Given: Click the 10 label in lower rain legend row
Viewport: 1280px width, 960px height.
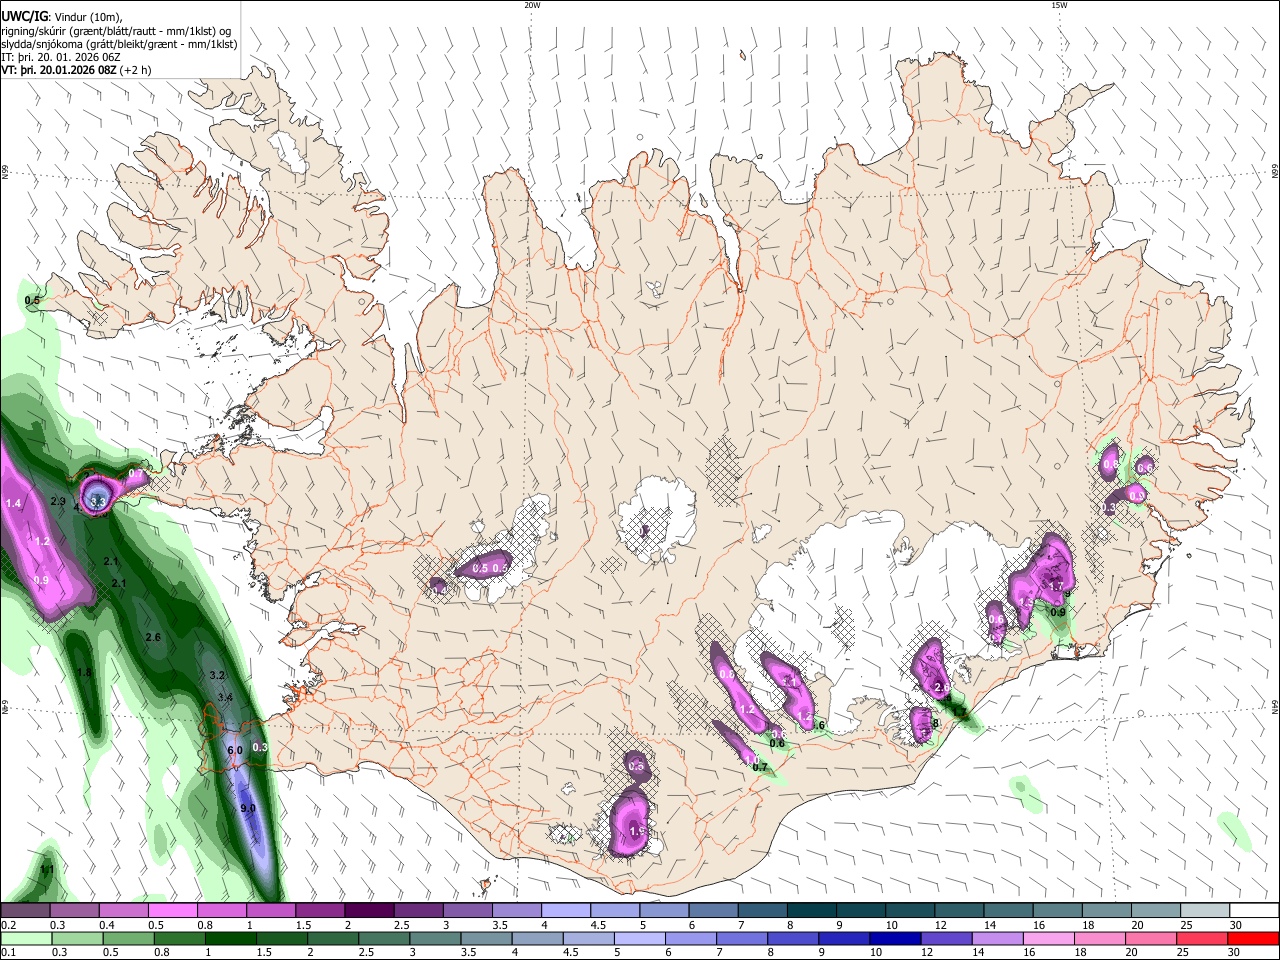Looking at the screenshot, I should coord(875,953).
